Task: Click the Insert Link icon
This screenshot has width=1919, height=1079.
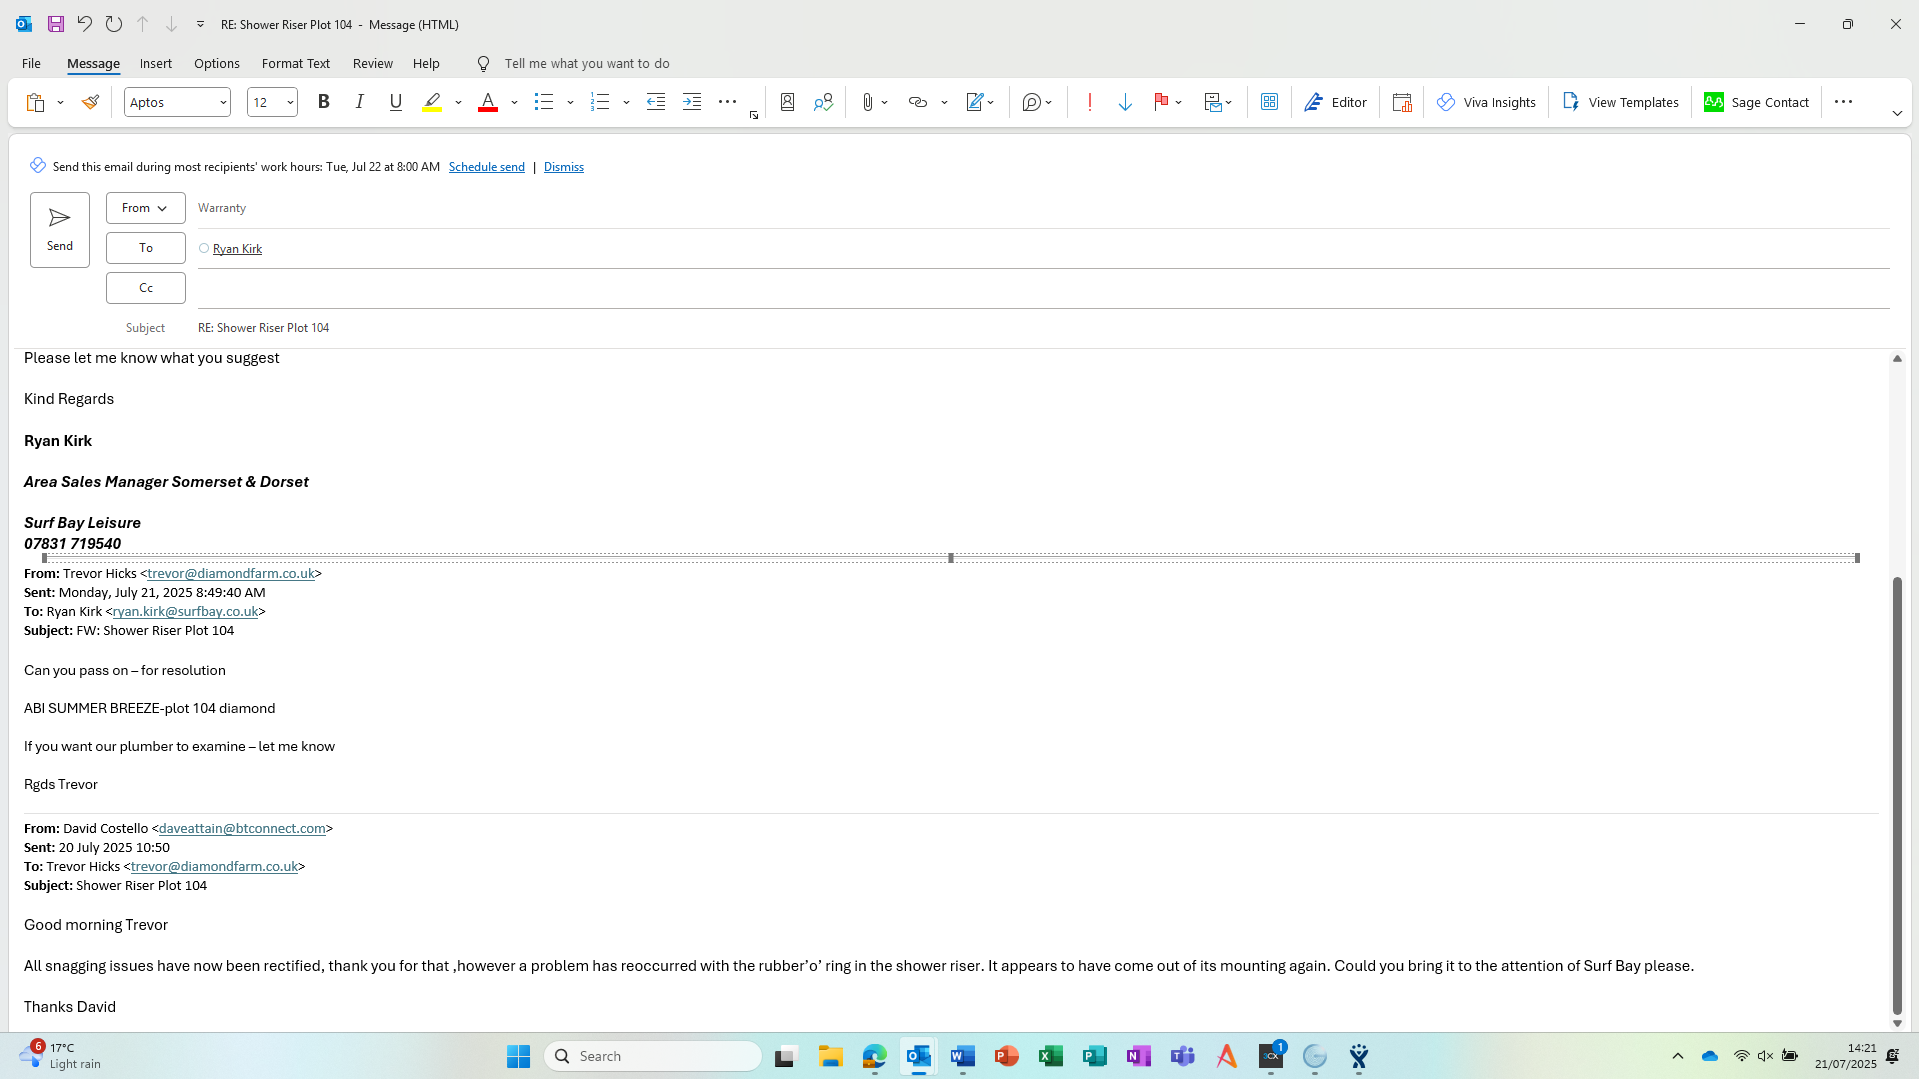Action: pos(917,102)
